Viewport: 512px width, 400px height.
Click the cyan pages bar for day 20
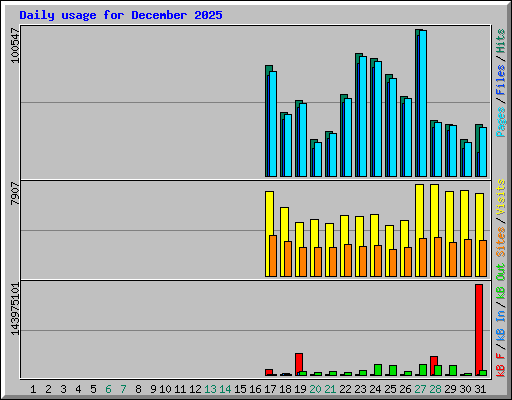click(x=318, y=160)
